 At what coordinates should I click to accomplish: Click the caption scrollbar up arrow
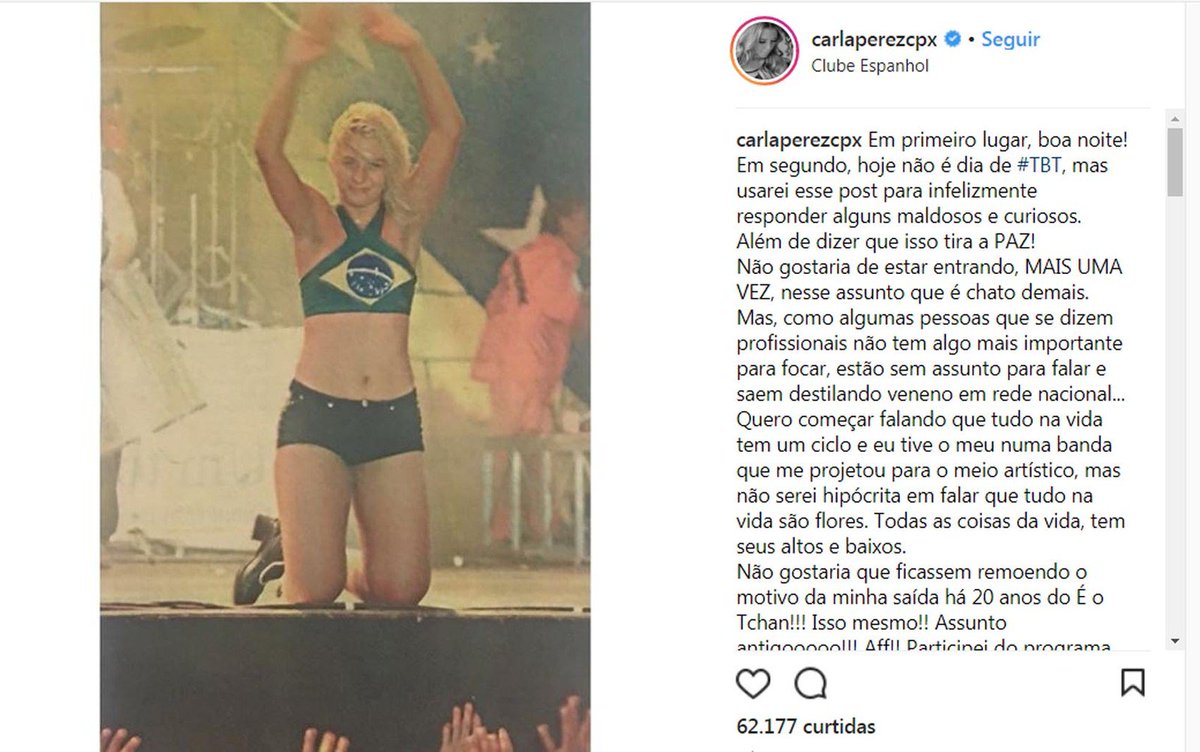pyautogui.click(x=1176, y=118)
